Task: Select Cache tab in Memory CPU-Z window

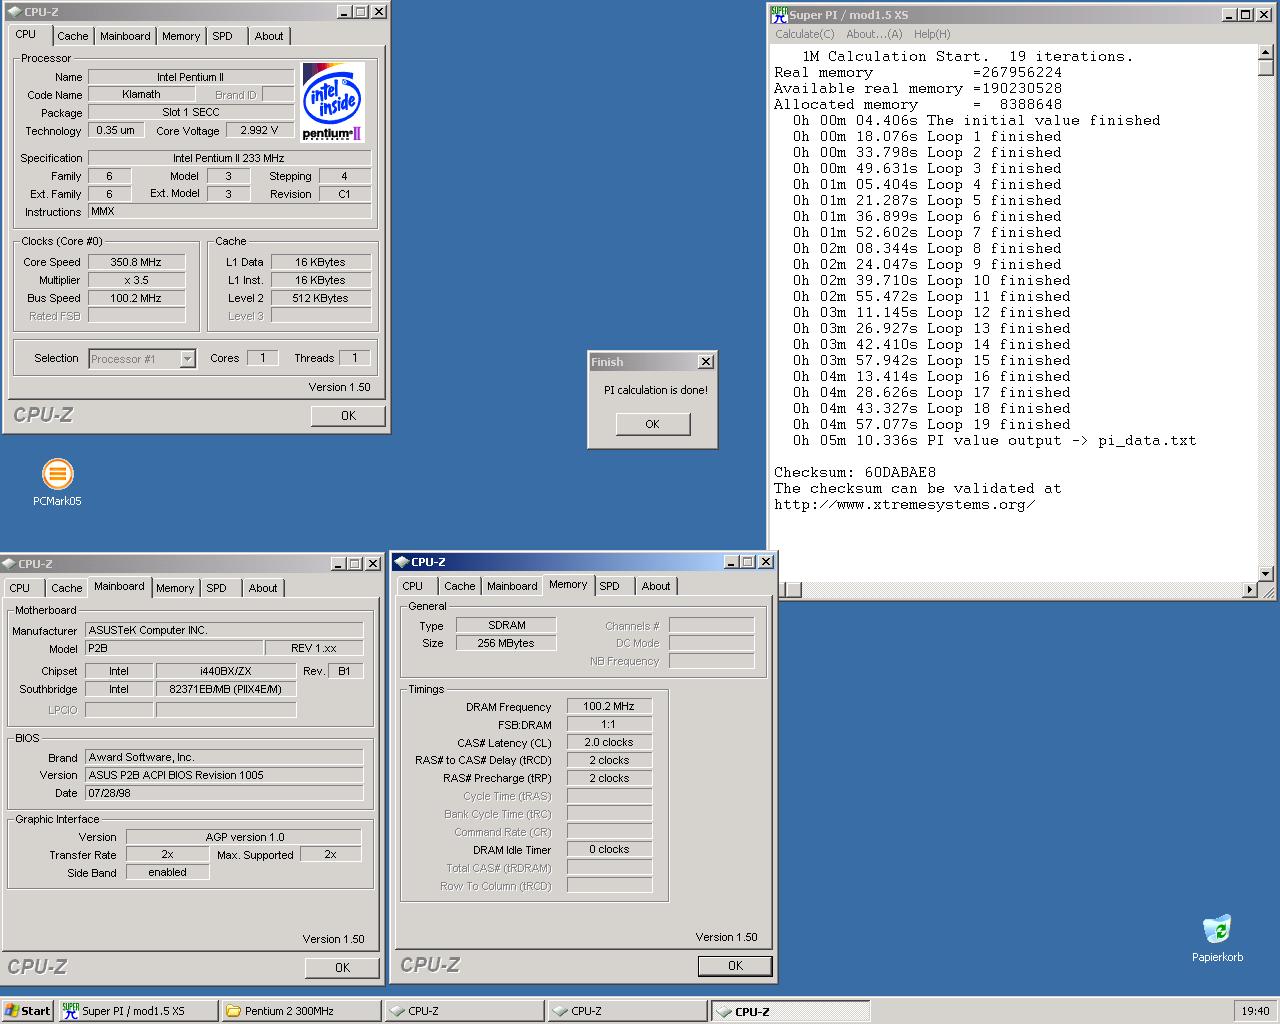Action: pos(459,586)
